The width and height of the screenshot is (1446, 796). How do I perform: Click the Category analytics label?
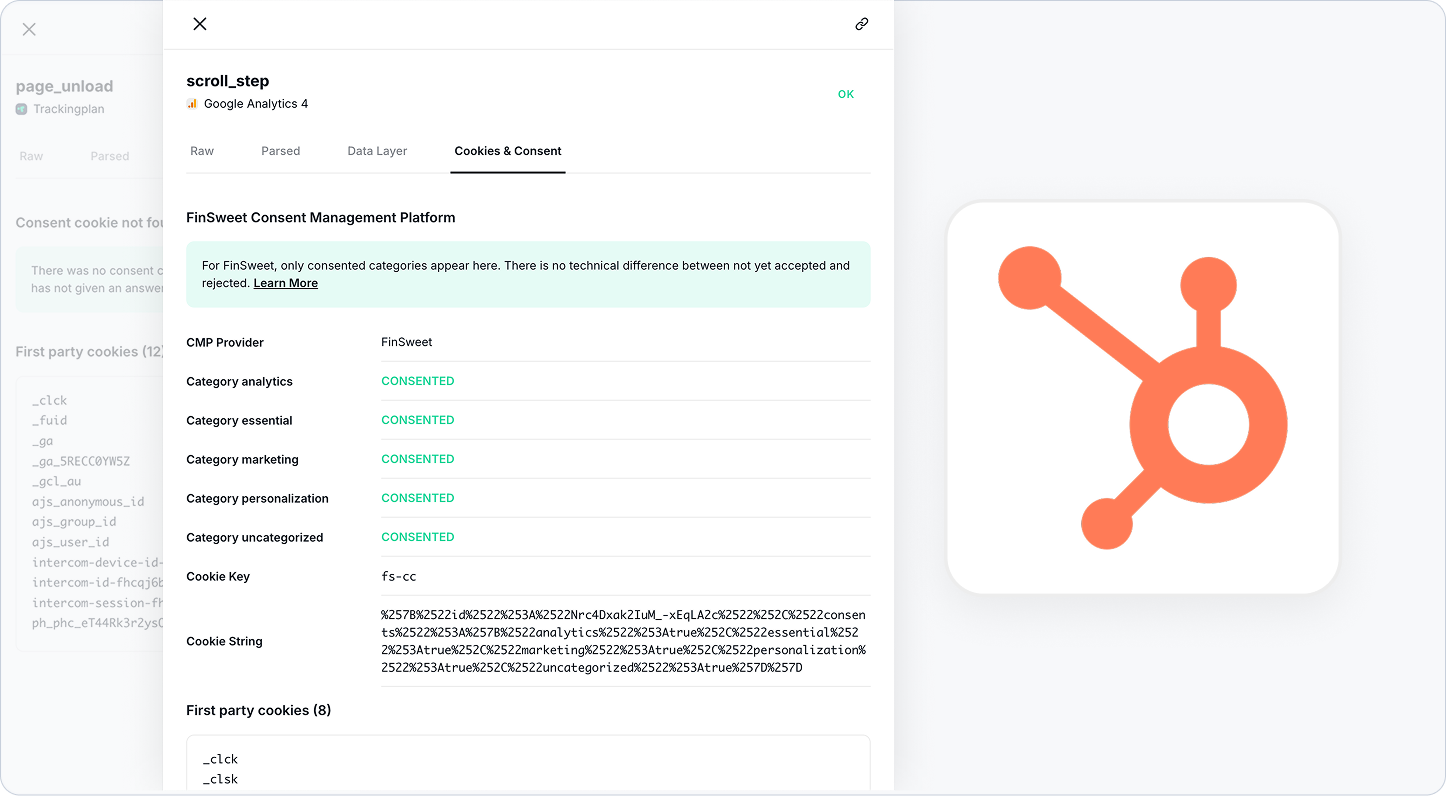(240, 381)
